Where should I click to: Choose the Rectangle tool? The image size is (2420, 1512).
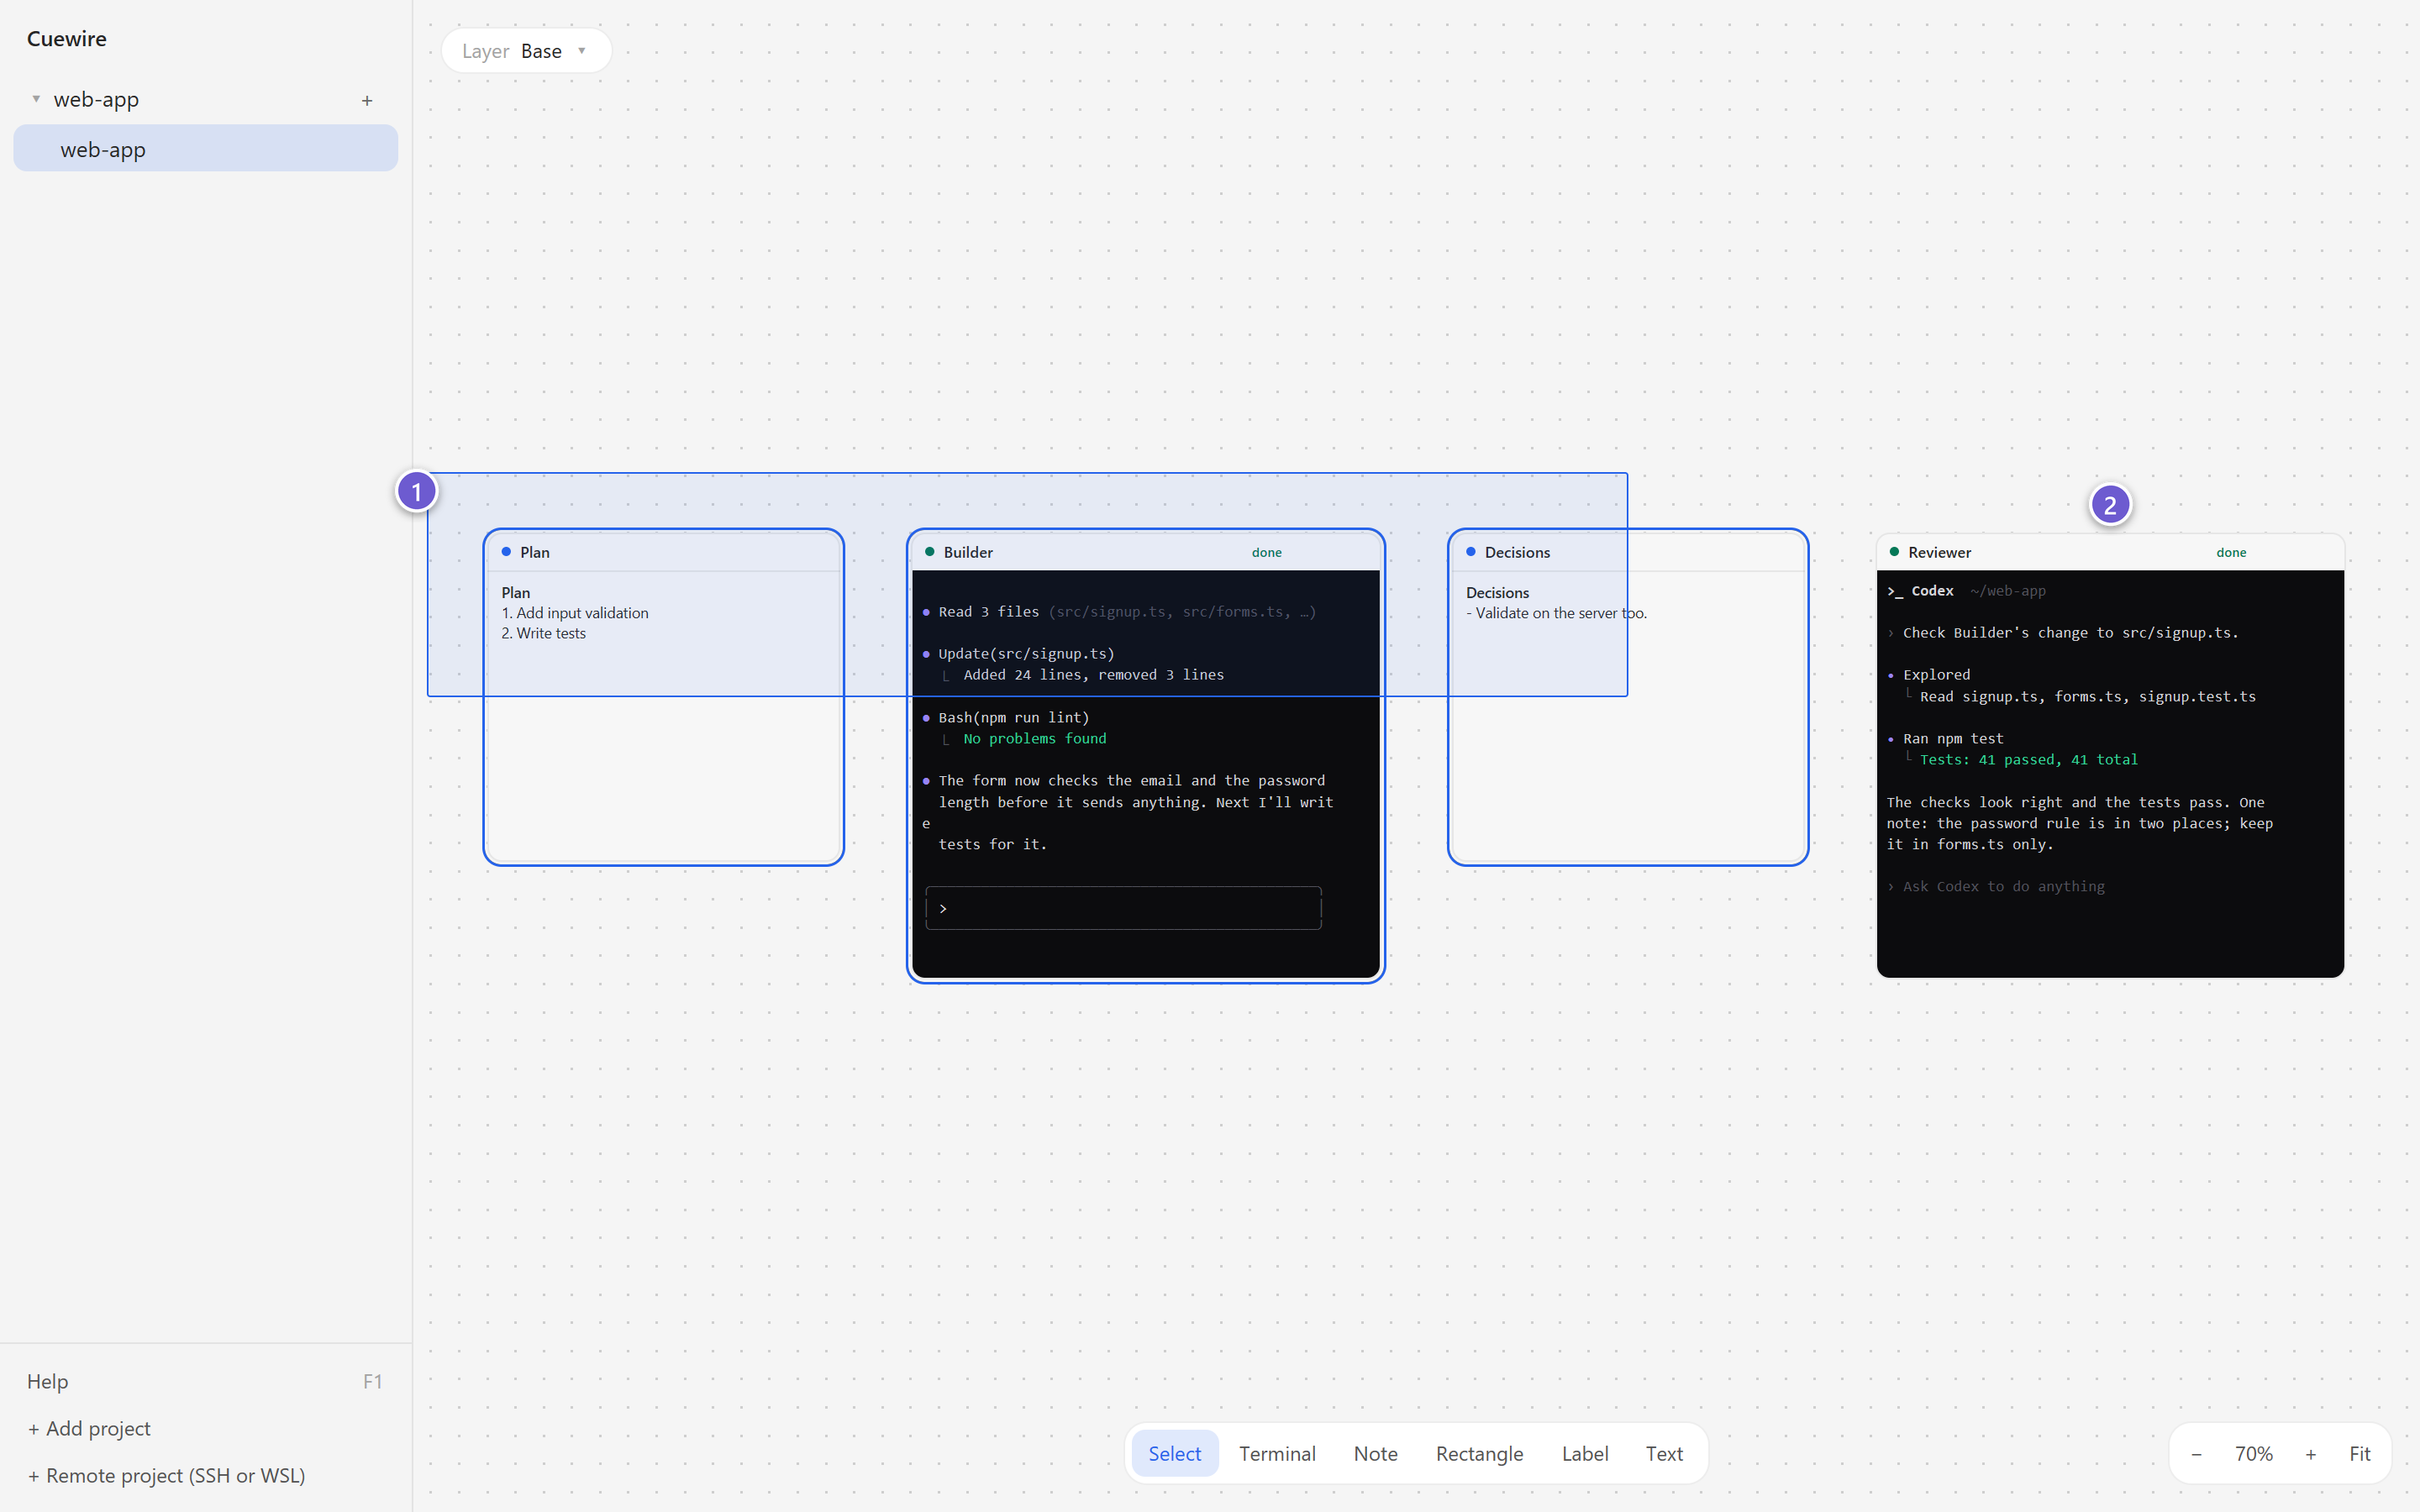click(x=1479, y=1453)
